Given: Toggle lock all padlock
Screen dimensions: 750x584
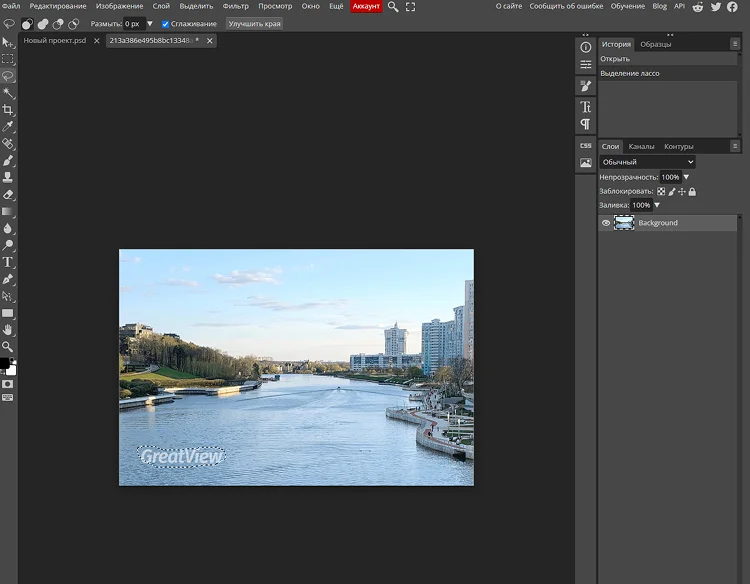Looking at the screenshot, I should coord(692,191).
